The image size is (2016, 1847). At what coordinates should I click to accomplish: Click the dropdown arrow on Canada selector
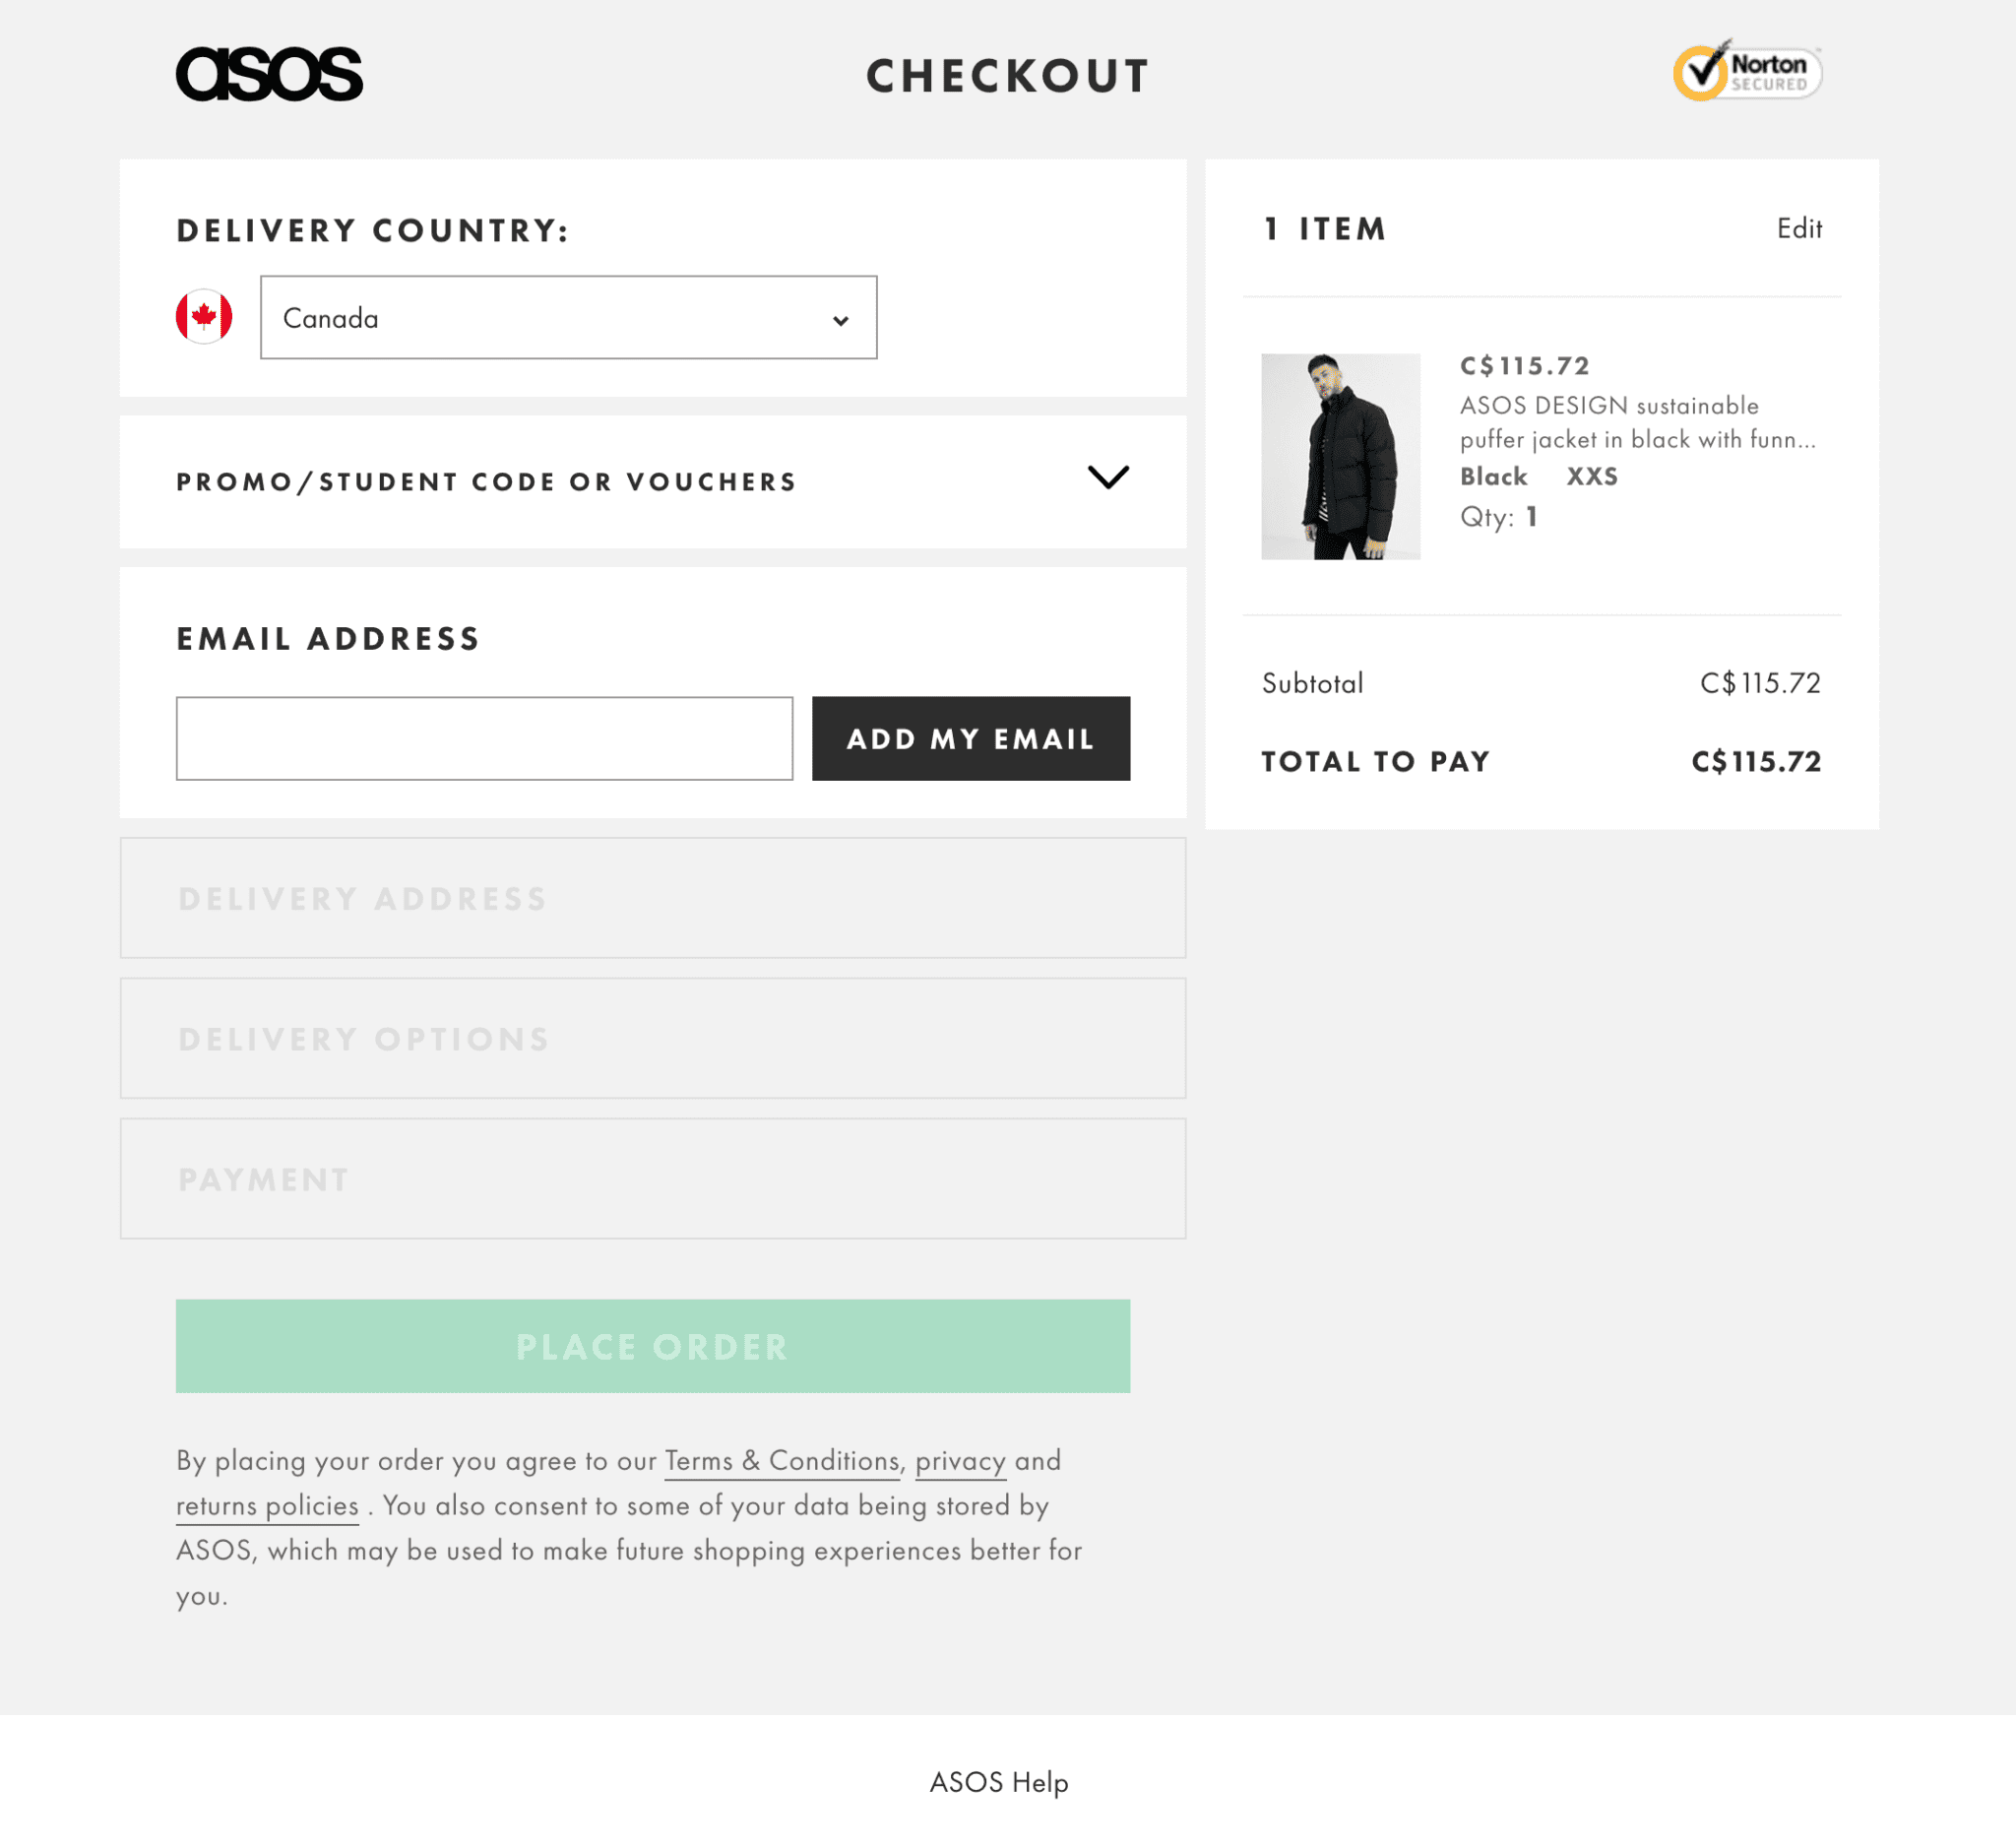[840, 318]
